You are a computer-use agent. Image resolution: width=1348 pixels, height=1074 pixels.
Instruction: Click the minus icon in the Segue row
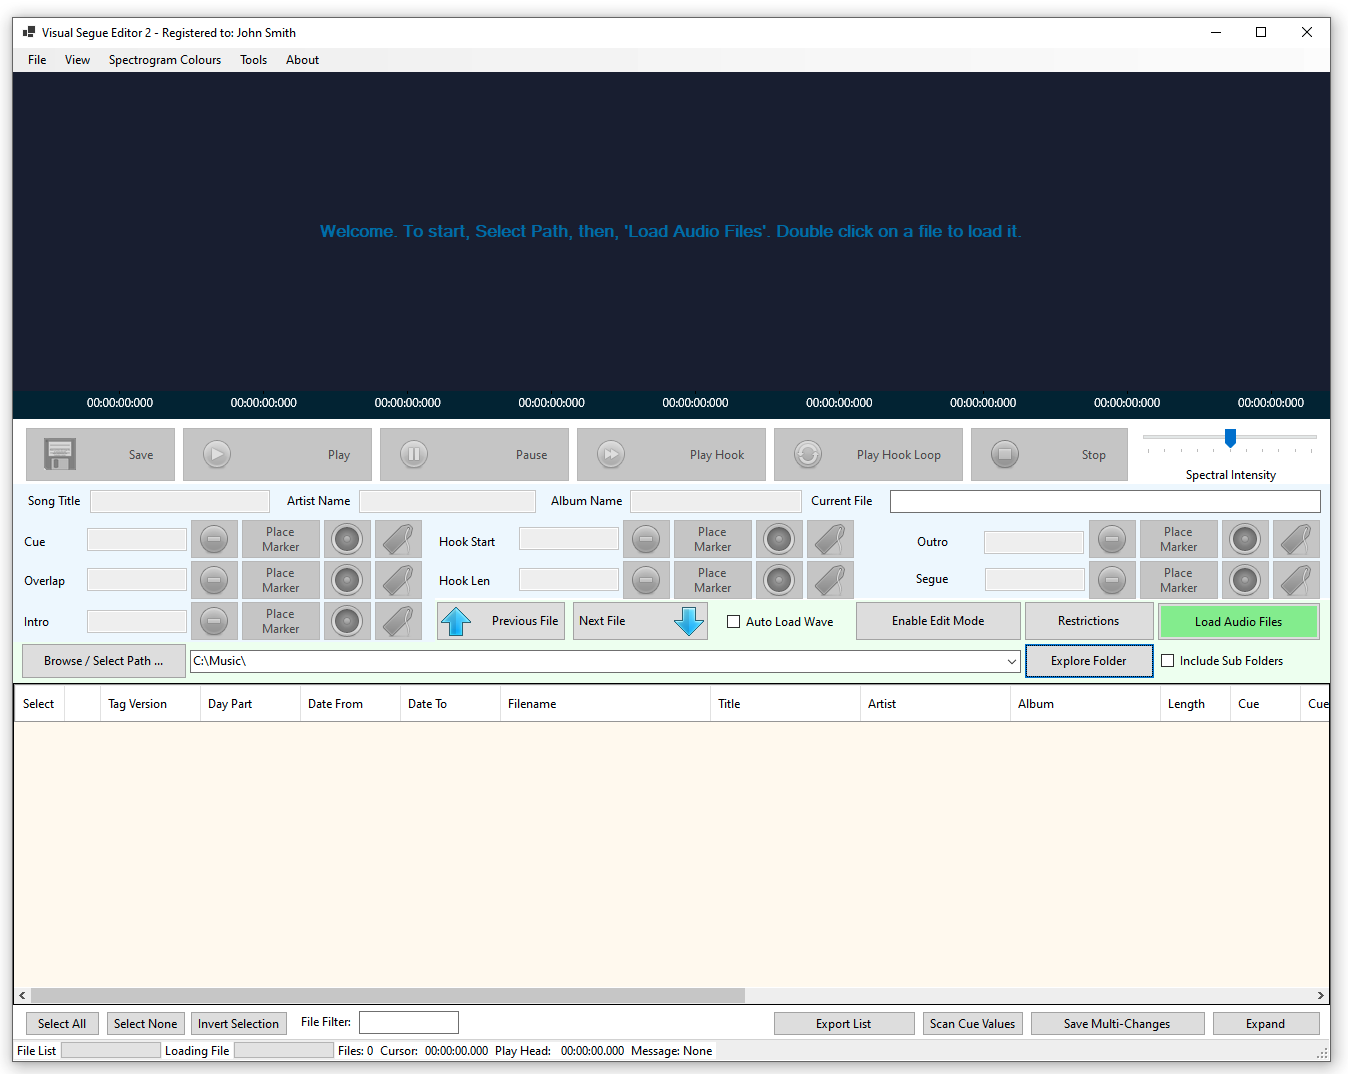[x=1112, y=580]
